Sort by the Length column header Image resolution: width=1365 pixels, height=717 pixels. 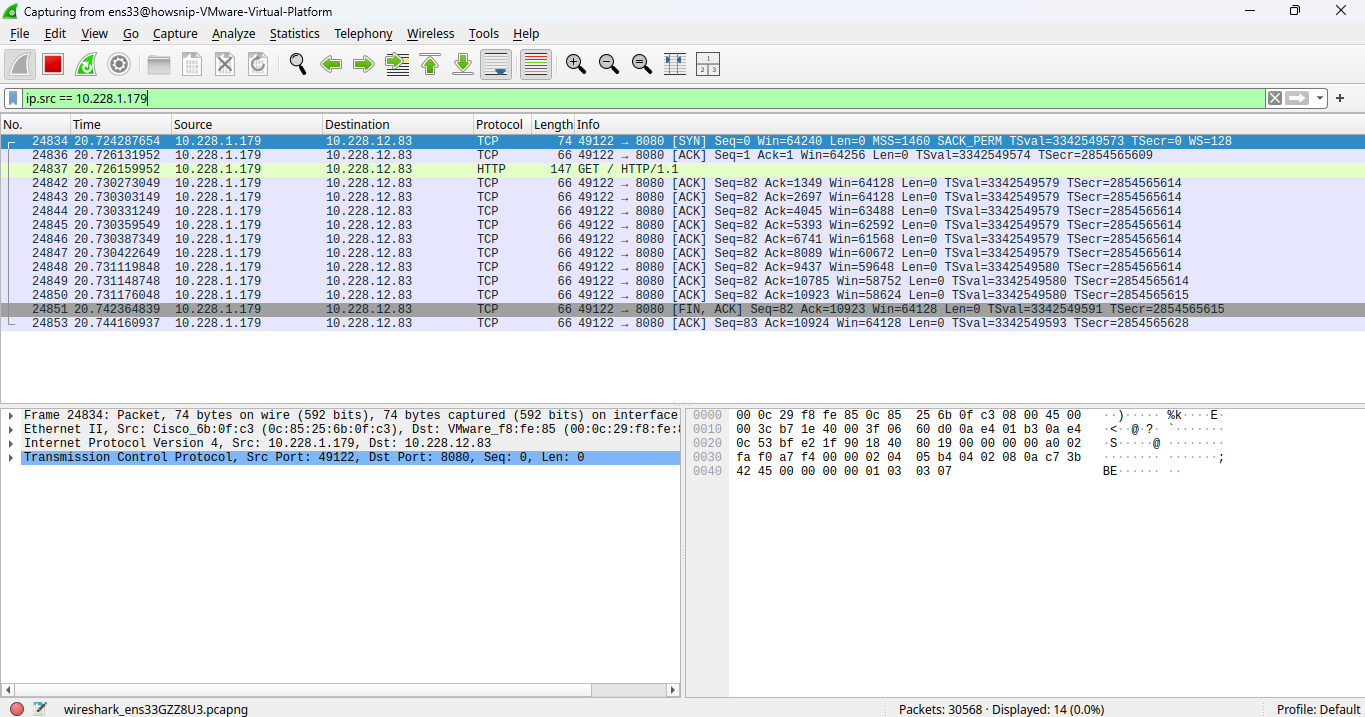[x=552, y=125]
